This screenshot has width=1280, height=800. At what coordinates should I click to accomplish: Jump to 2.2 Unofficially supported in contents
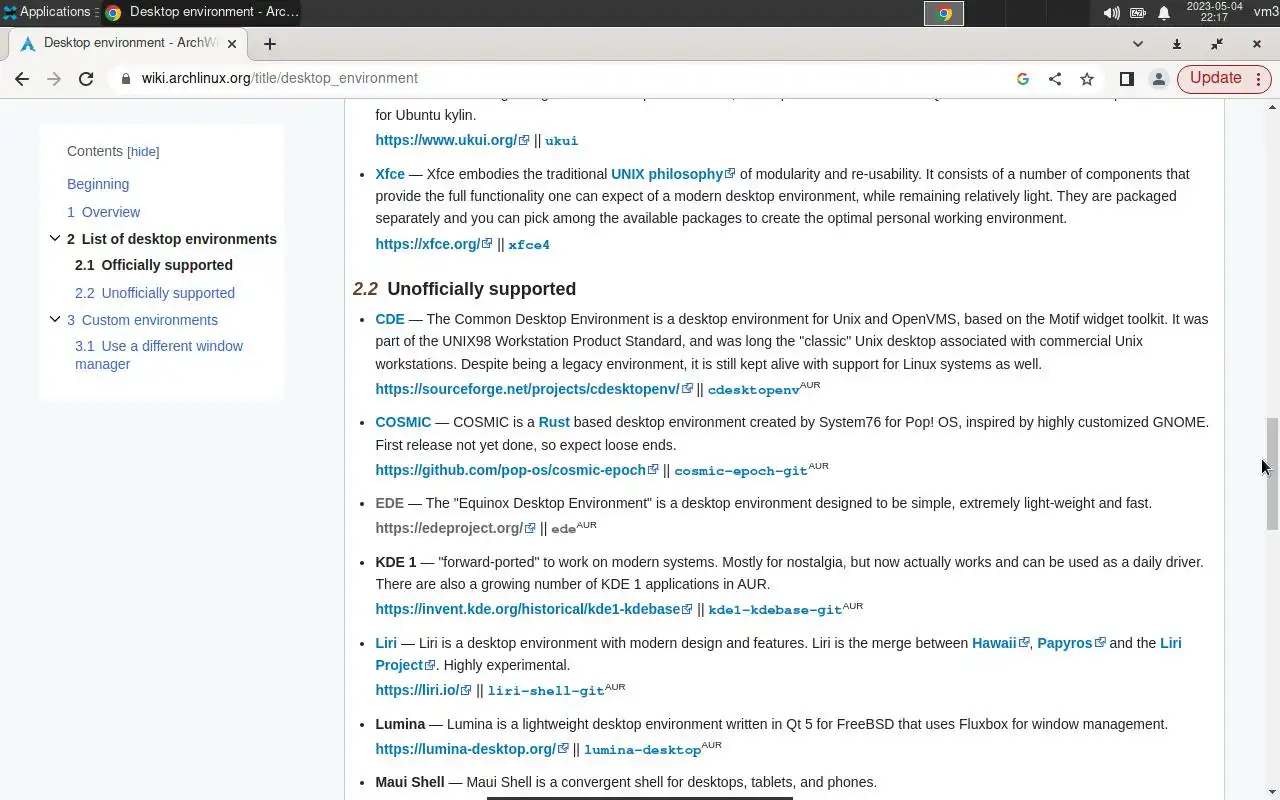155,293
